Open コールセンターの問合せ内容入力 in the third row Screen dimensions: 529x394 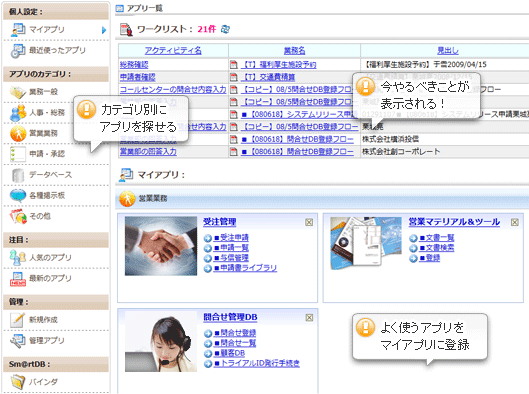(173, 89)
